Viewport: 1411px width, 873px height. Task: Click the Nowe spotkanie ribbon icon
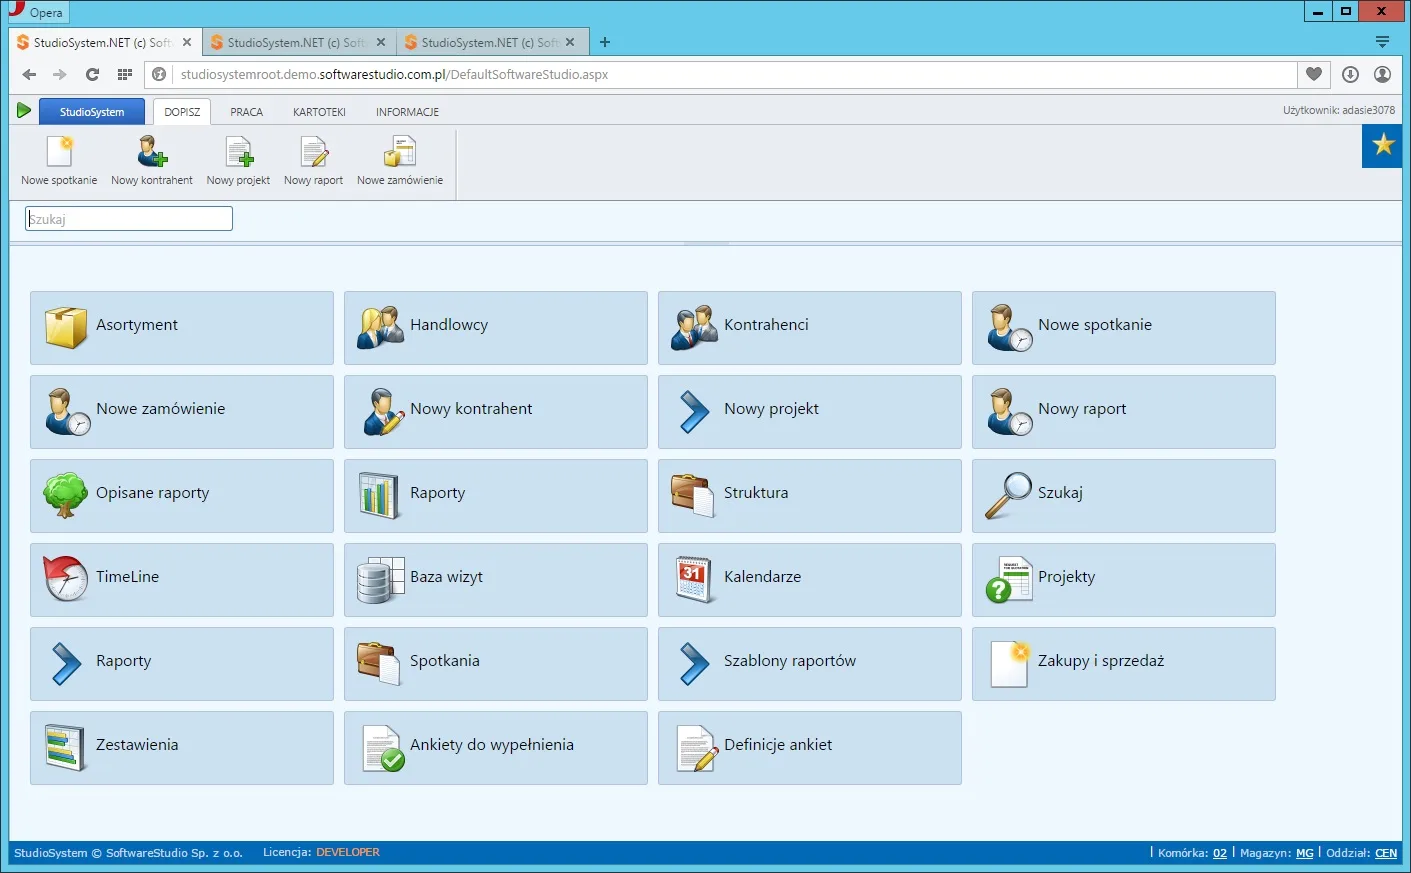[x=59, y=161]
